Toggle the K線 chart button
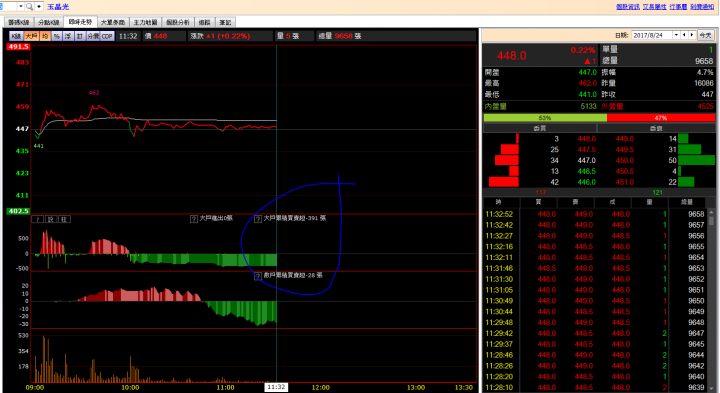Image resolution: width=720 pixels, height=393 pixels. click(16, 36)
